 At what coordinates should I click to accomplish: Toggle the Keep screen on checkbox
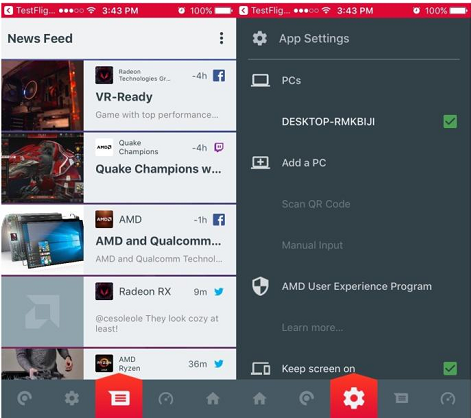click(450, 368)
